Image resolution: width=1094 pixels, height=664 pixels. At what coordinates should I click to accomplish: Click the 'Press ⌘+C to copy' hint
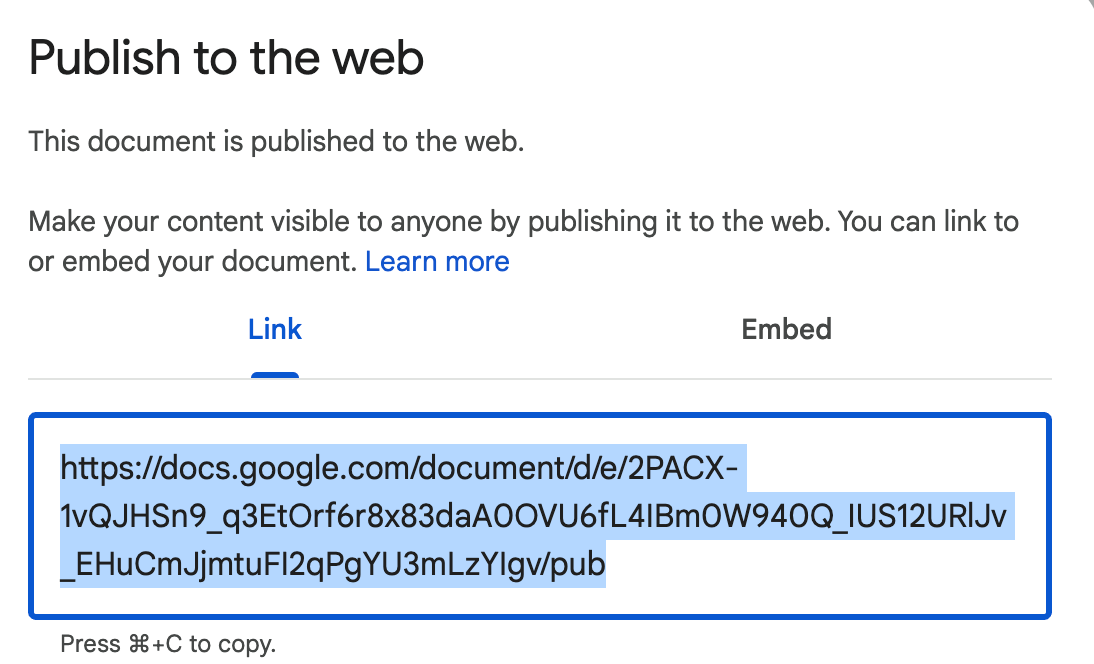point(168,643)
